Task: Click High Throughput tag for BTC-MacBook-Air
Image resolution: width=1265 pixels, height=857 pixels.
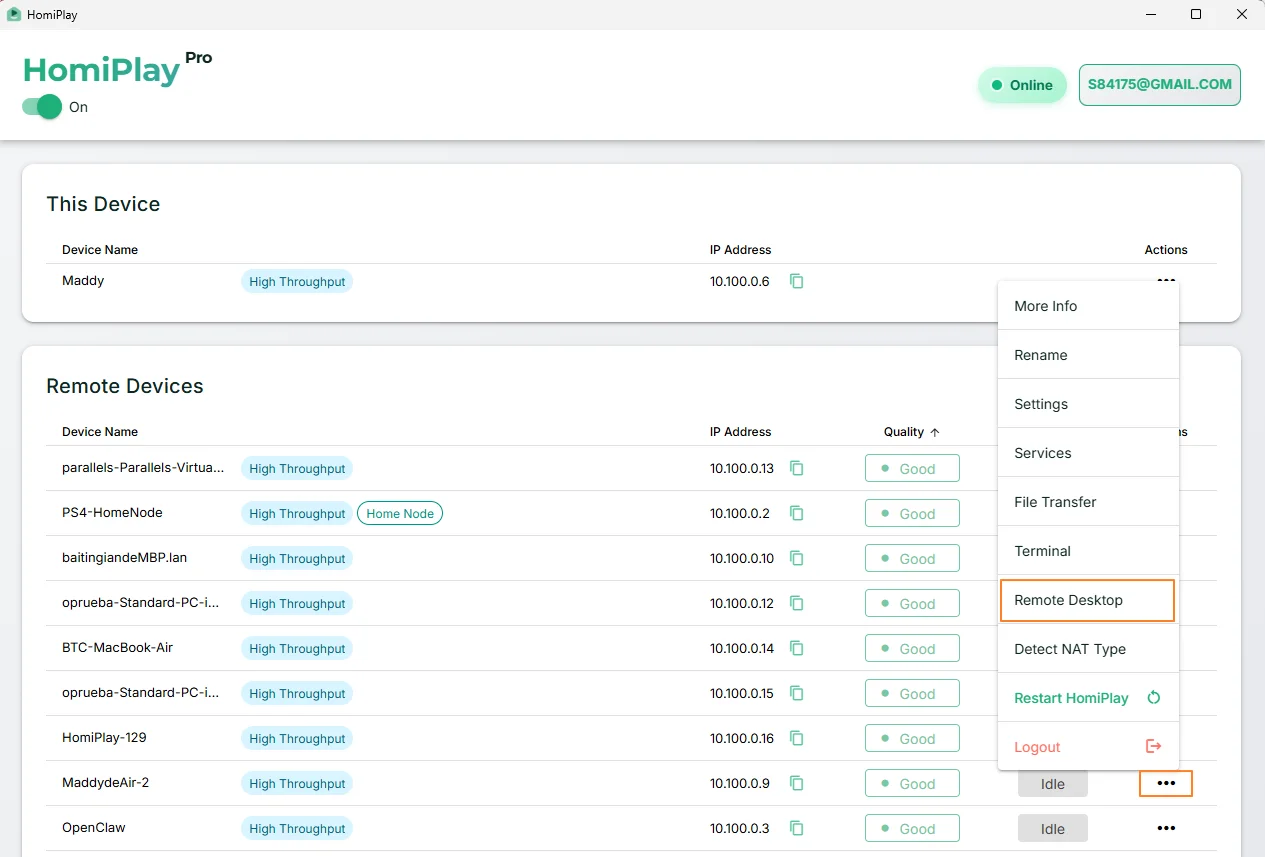Action: pyautogui.click(x=297, y=648)
